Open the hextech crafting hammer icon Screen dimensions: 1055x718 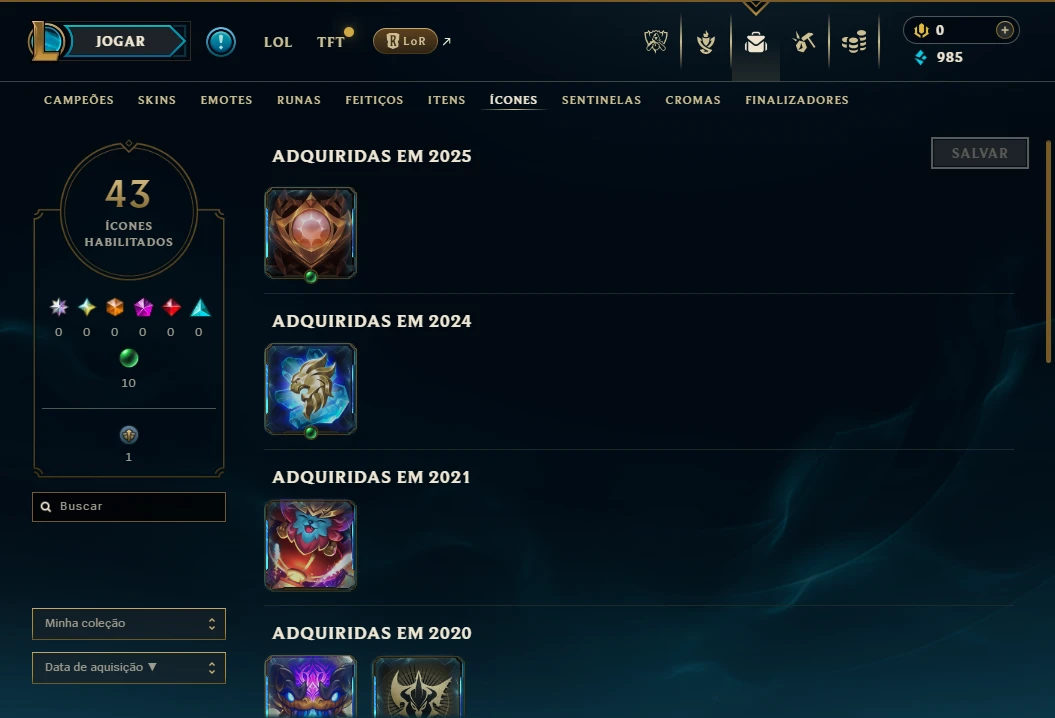[x=804, y=42]
